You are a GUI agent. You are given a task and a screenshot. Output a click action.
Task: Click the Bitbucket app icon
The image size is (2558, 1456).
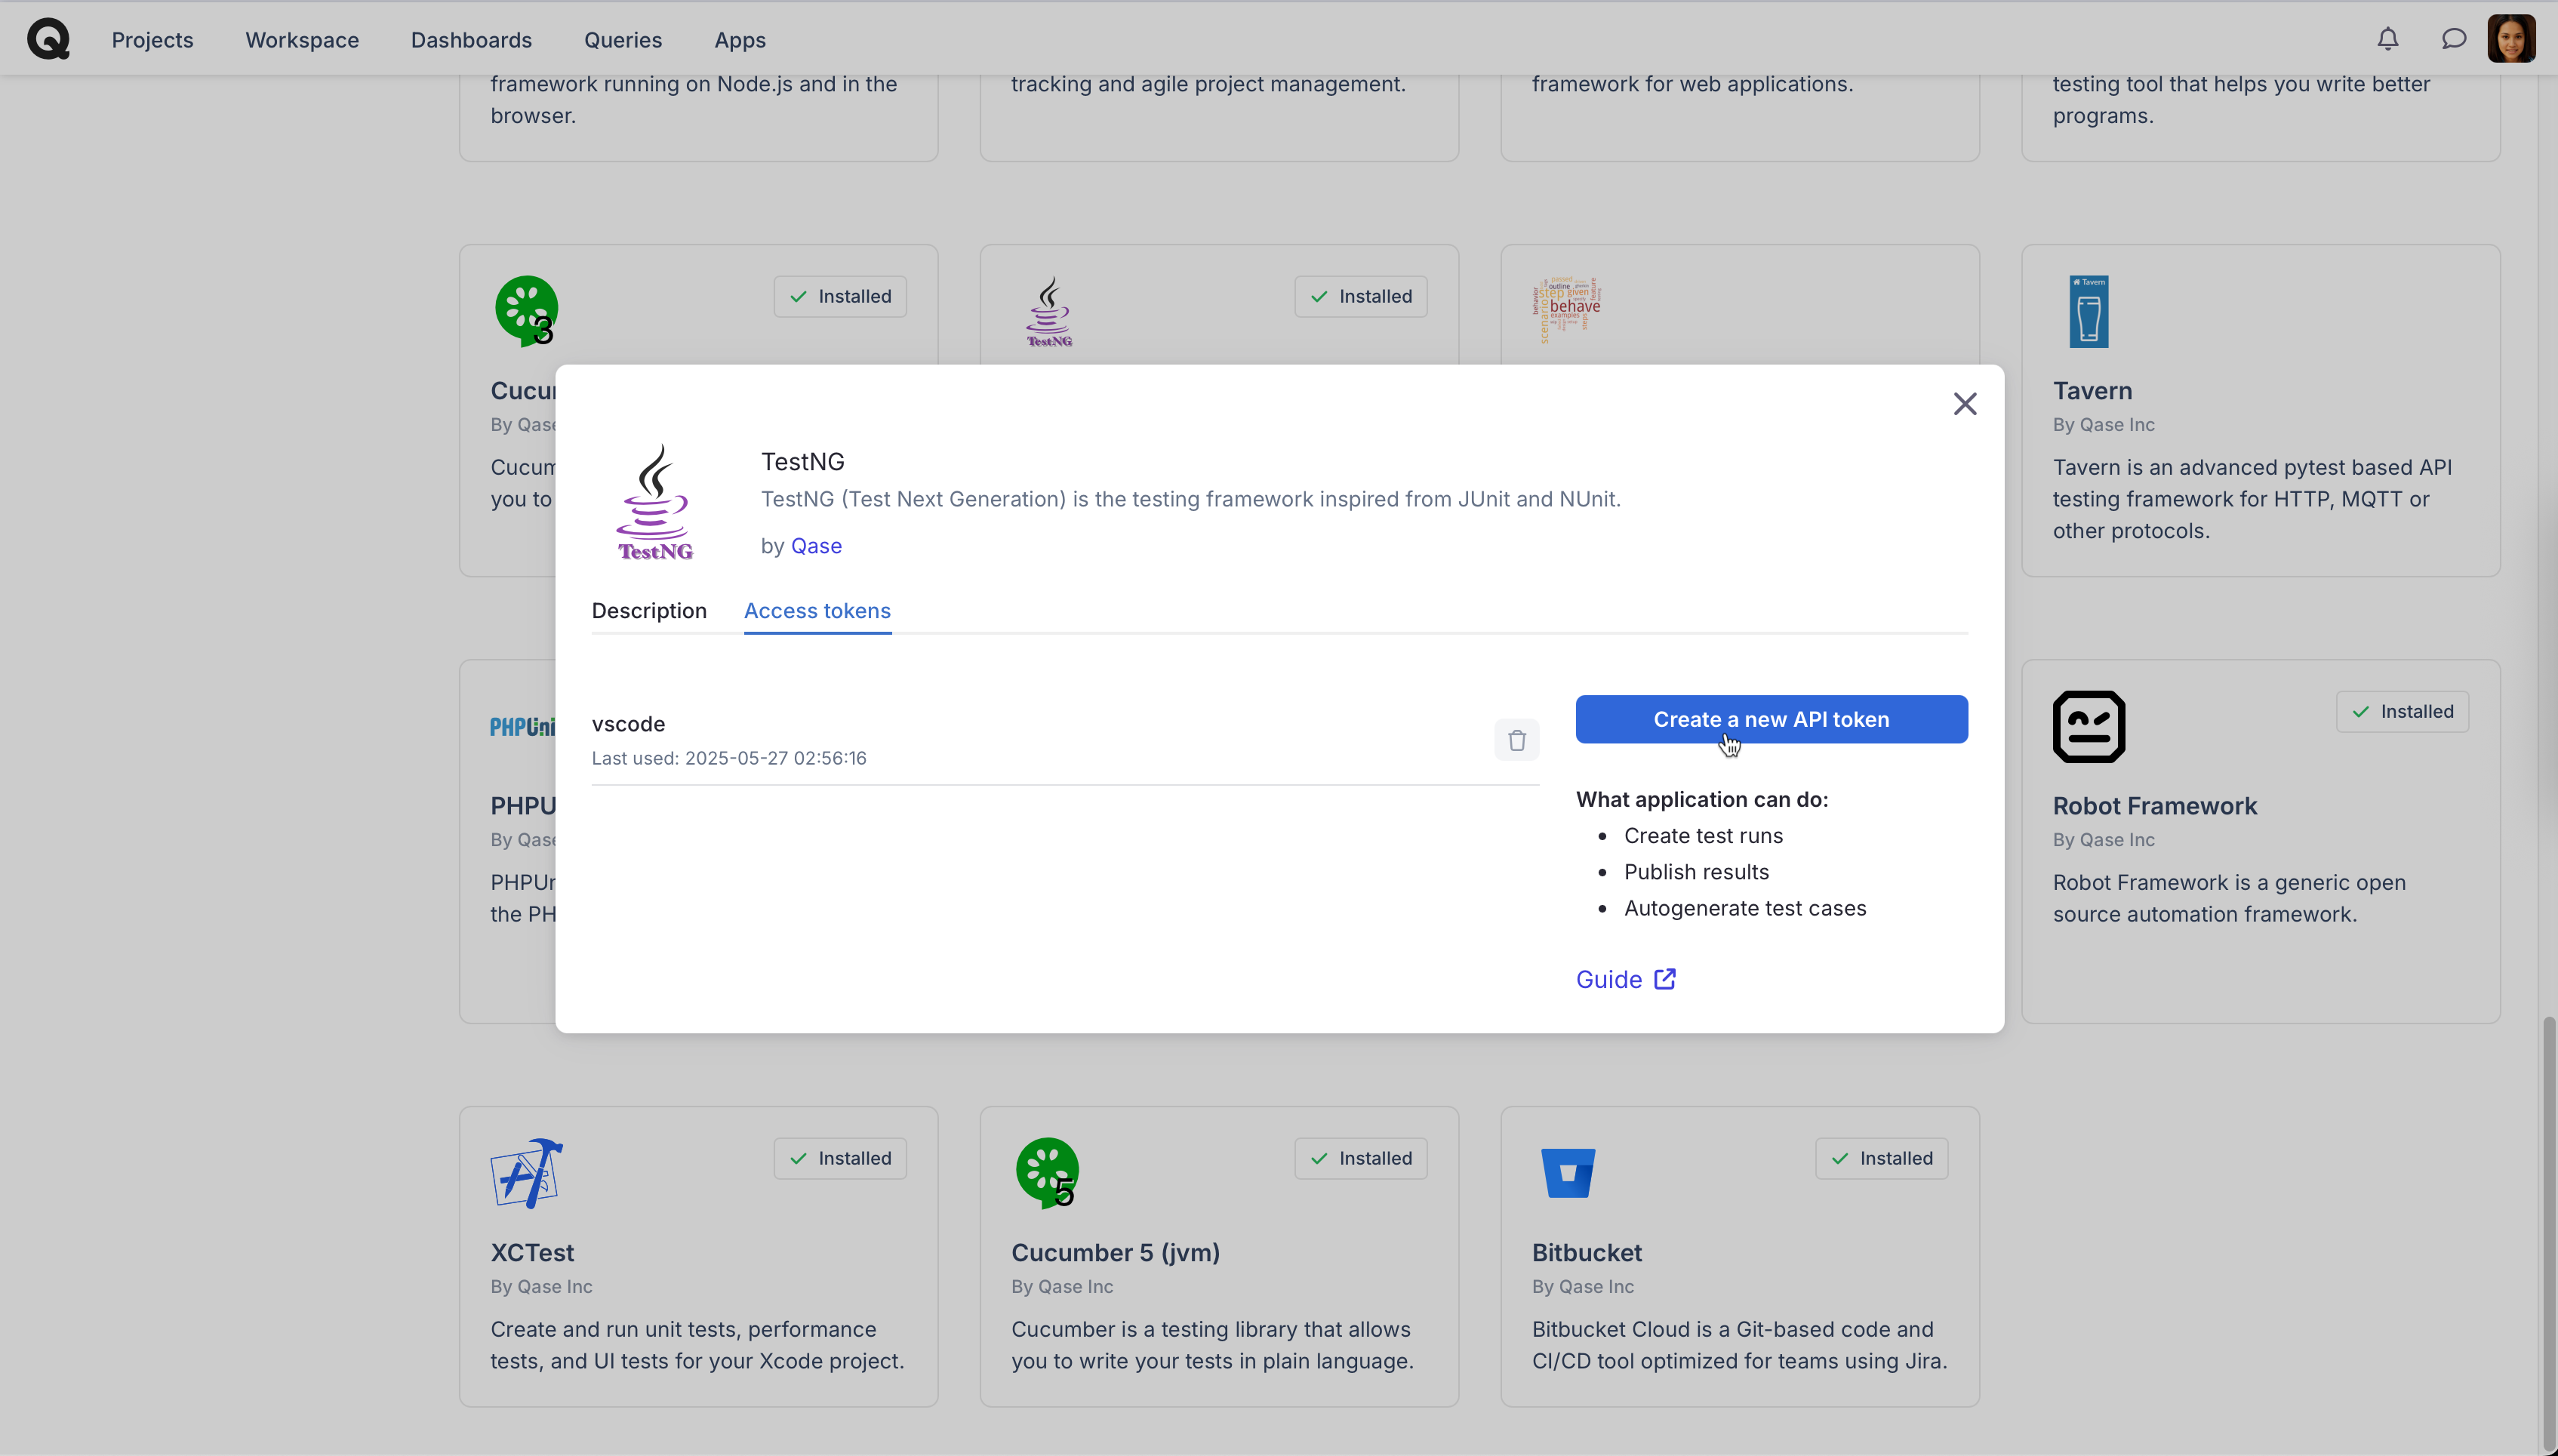click(1567, 1172)
